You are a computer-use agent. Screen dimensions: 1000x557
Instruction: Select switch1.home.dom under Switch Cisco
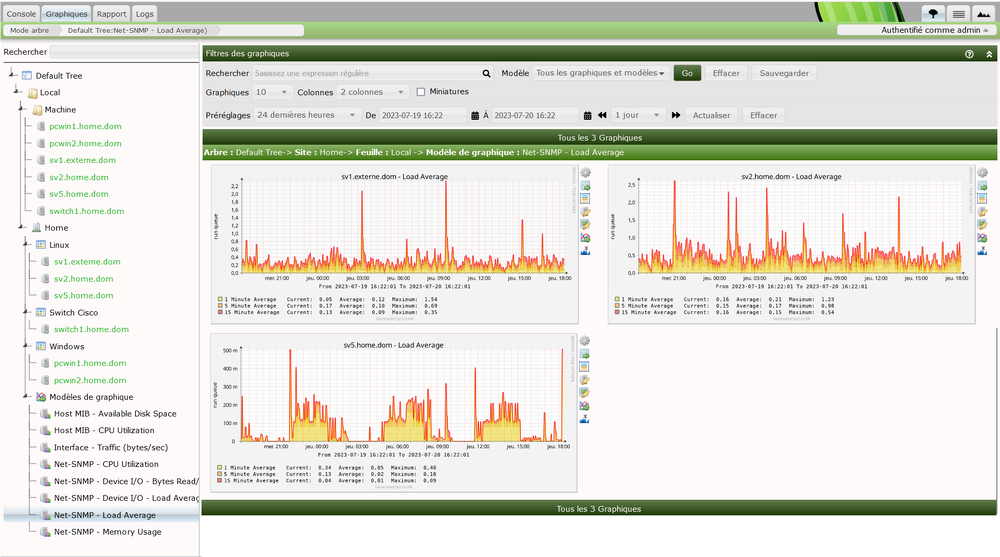tap(91, 329)
